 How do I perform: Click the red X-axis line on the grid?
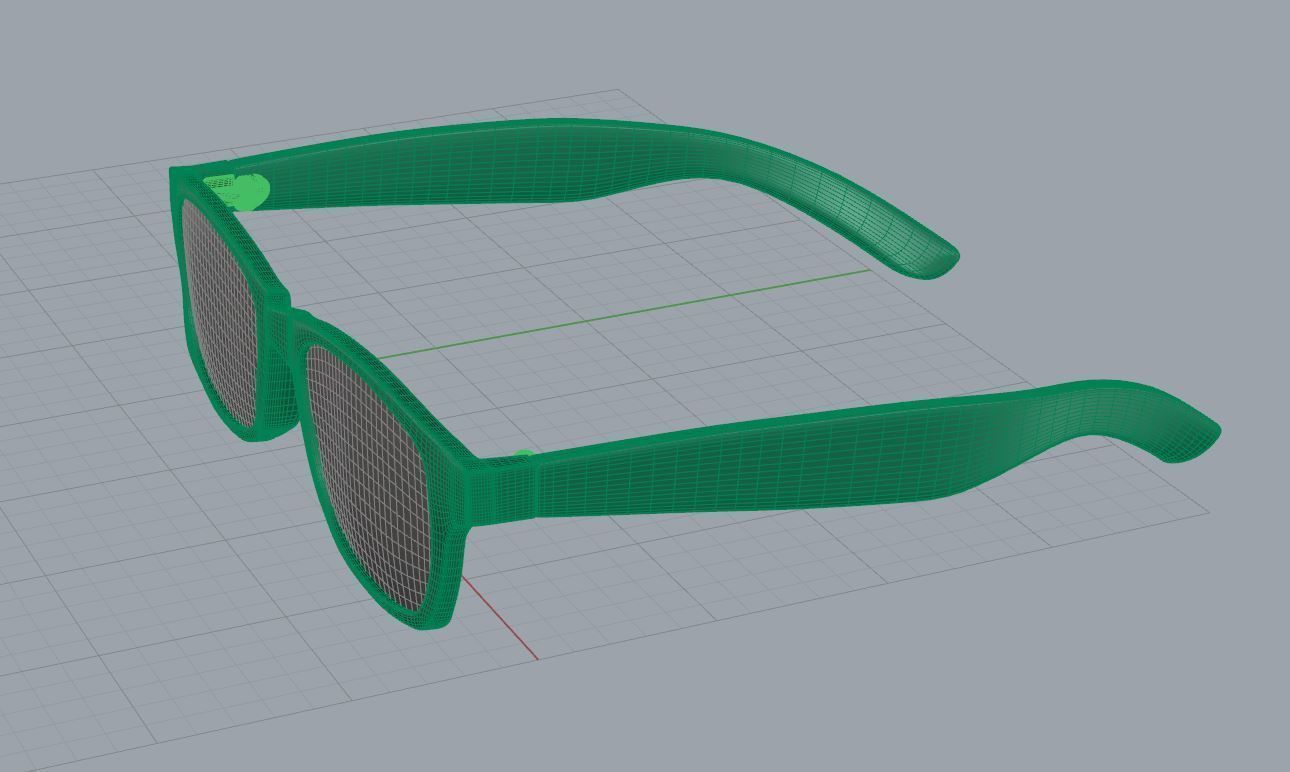500,619
